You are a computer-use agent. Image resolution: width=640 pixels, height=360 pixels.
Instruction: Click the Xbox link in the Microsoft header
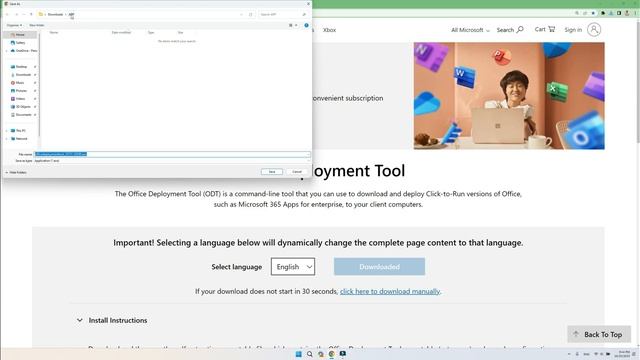tap(329, 30)
